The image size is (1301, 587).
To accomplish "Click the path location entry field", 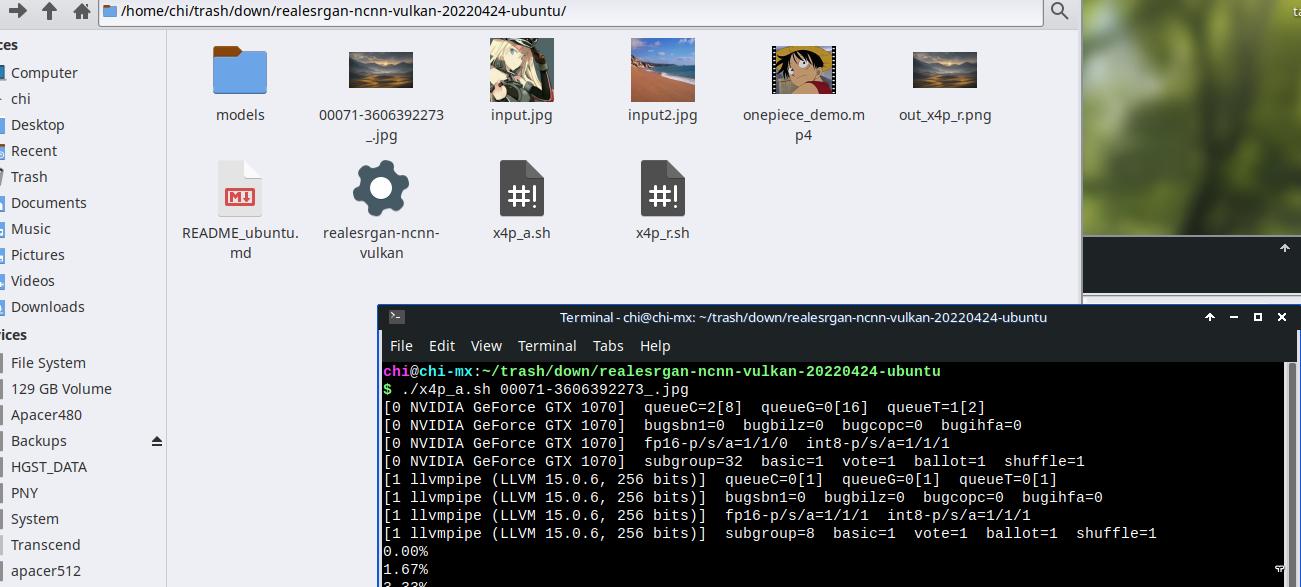I will pos(571,12).
